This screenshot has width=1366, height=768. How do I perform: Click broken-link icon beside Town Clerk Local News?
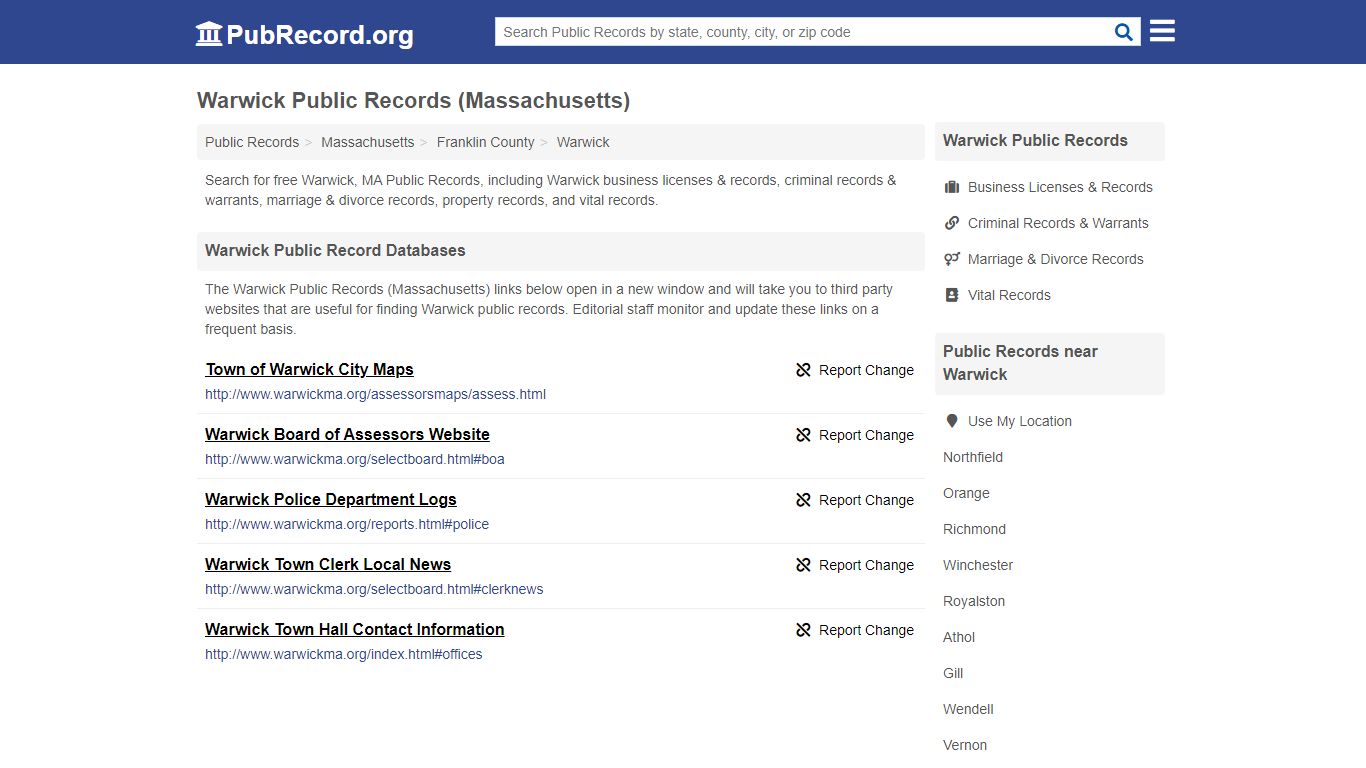(x=803, y=565)
